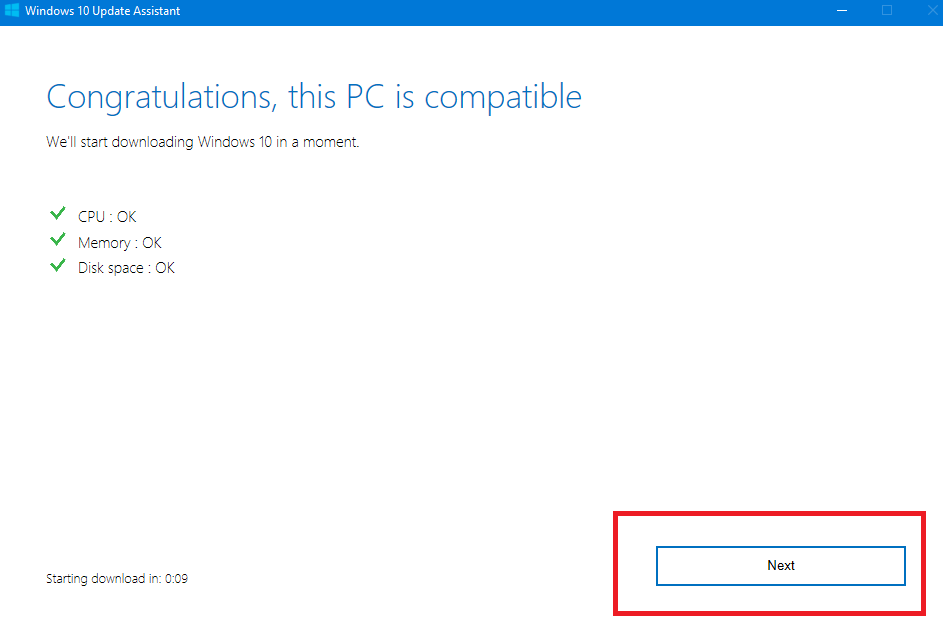Viewport: 943px width, 623px height.
Task: Click the Windows logo in title bar
Action: [x=11, y=10]
